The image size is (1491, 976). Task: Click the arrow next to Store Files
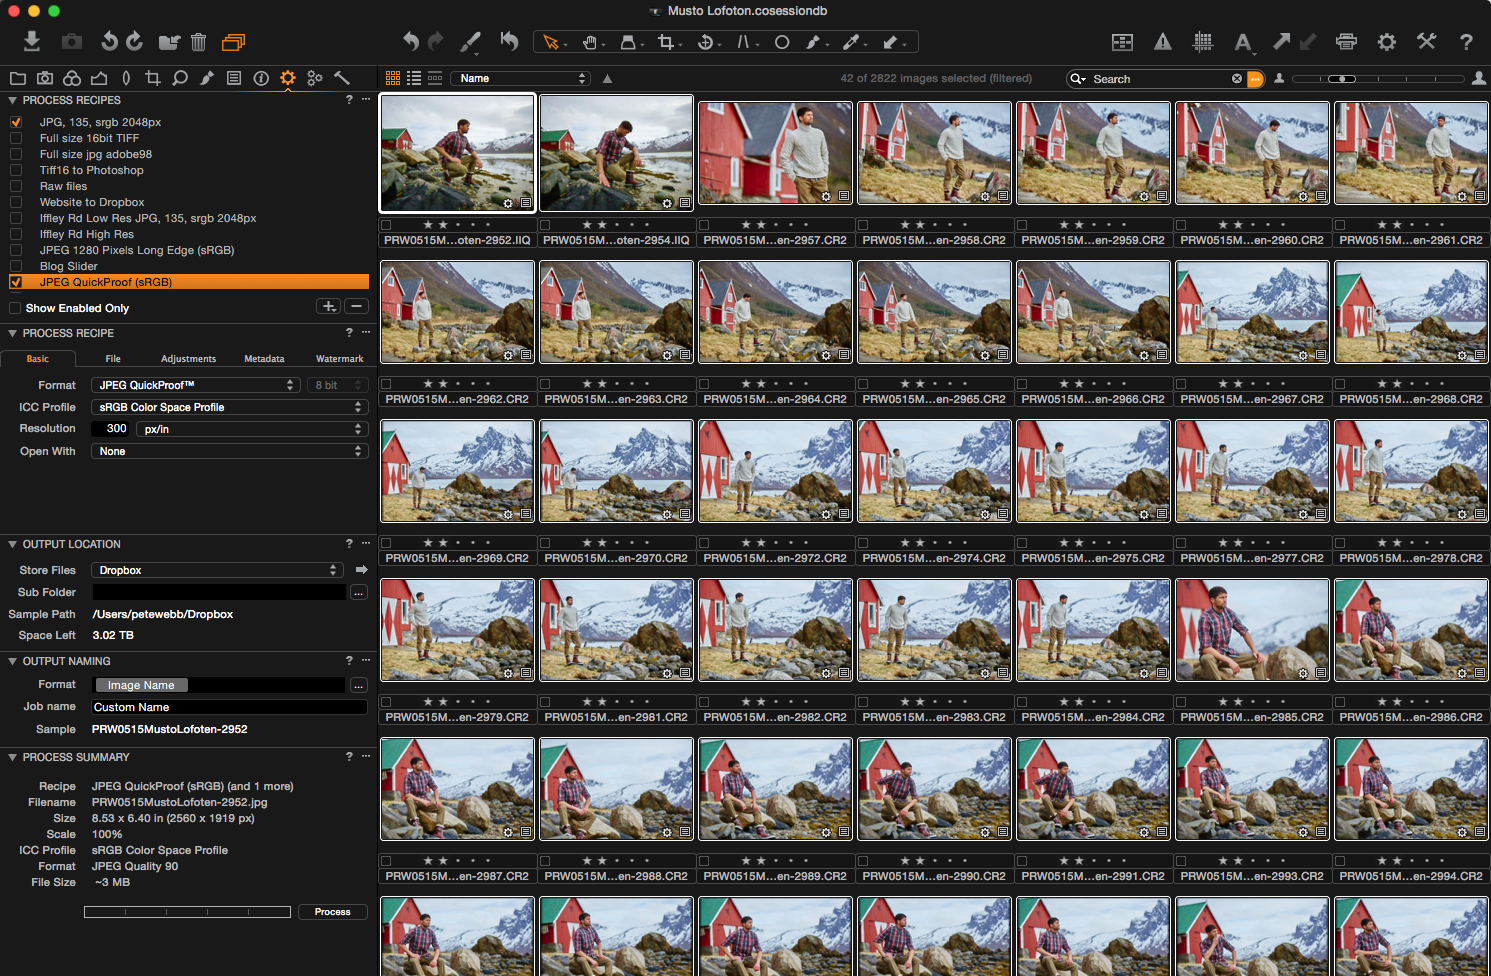point(362,570)
